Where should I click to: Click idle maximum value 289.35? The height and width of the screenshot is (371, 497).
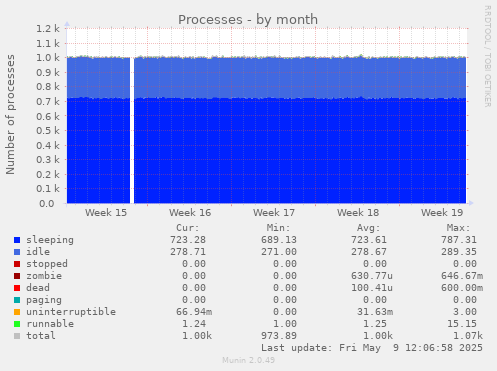click(459, 252)
